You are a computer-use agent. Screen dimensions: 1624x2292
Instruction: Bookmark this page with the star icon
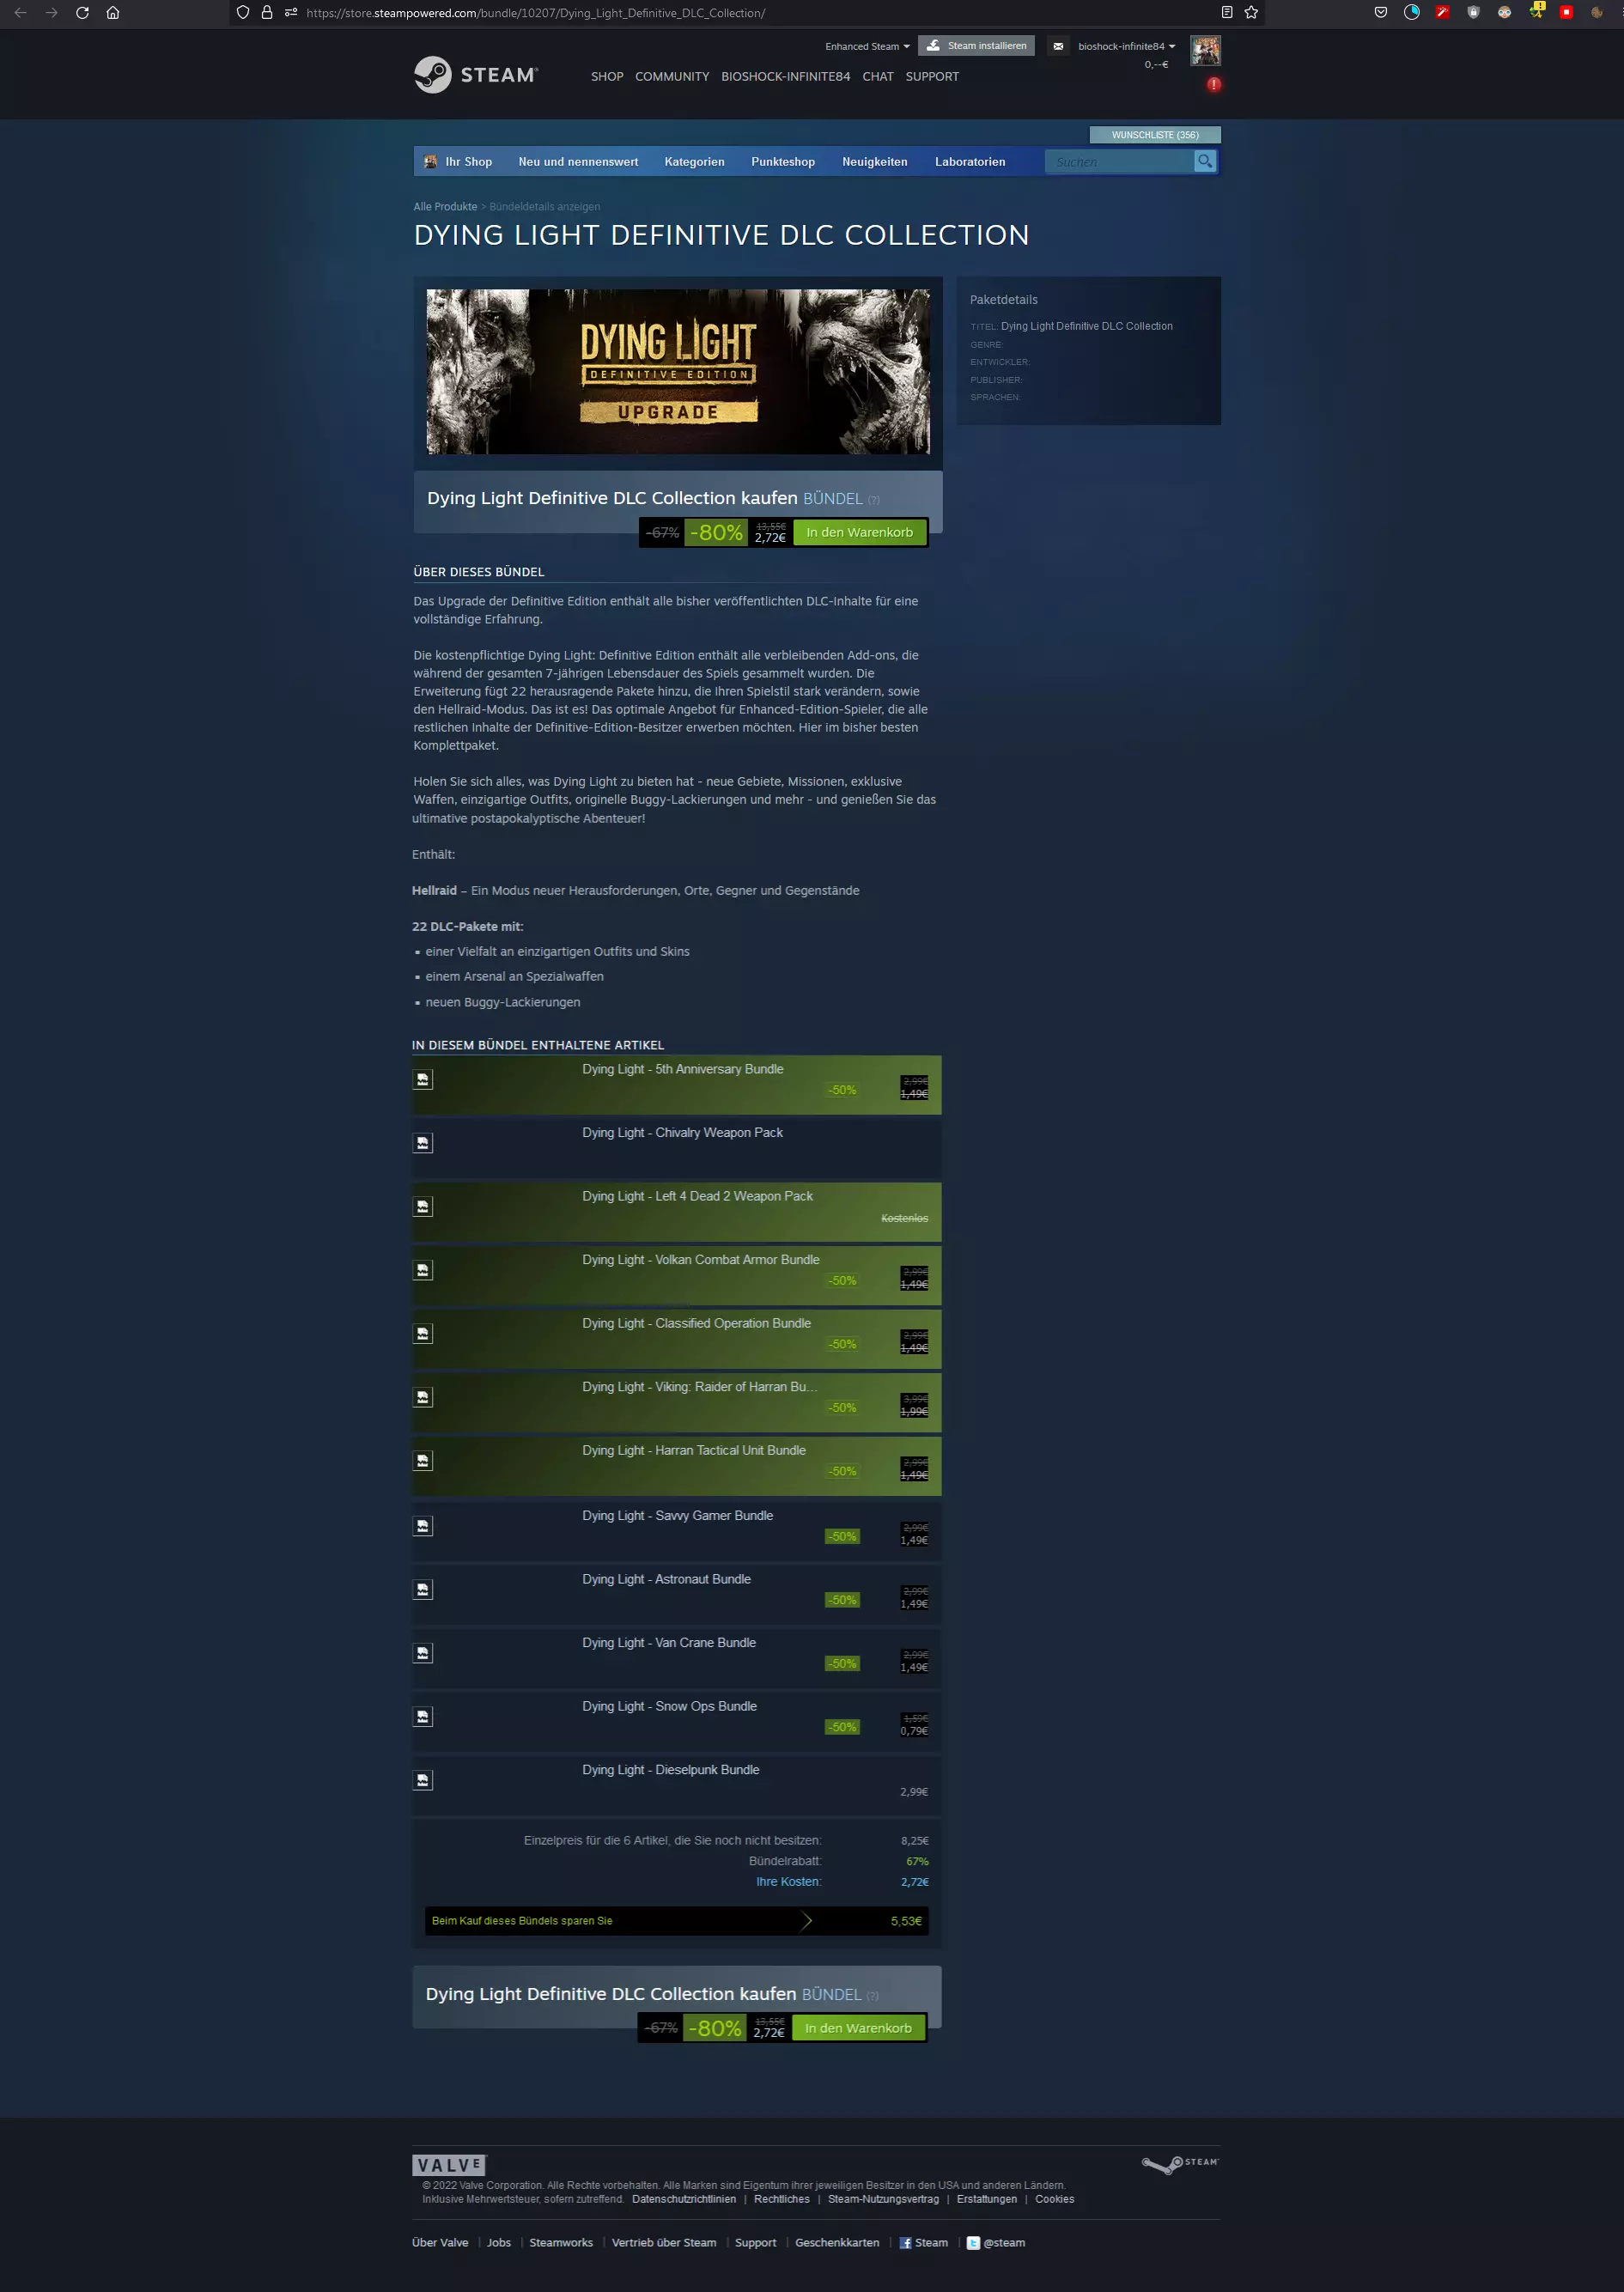click(x=1251, y=13)
